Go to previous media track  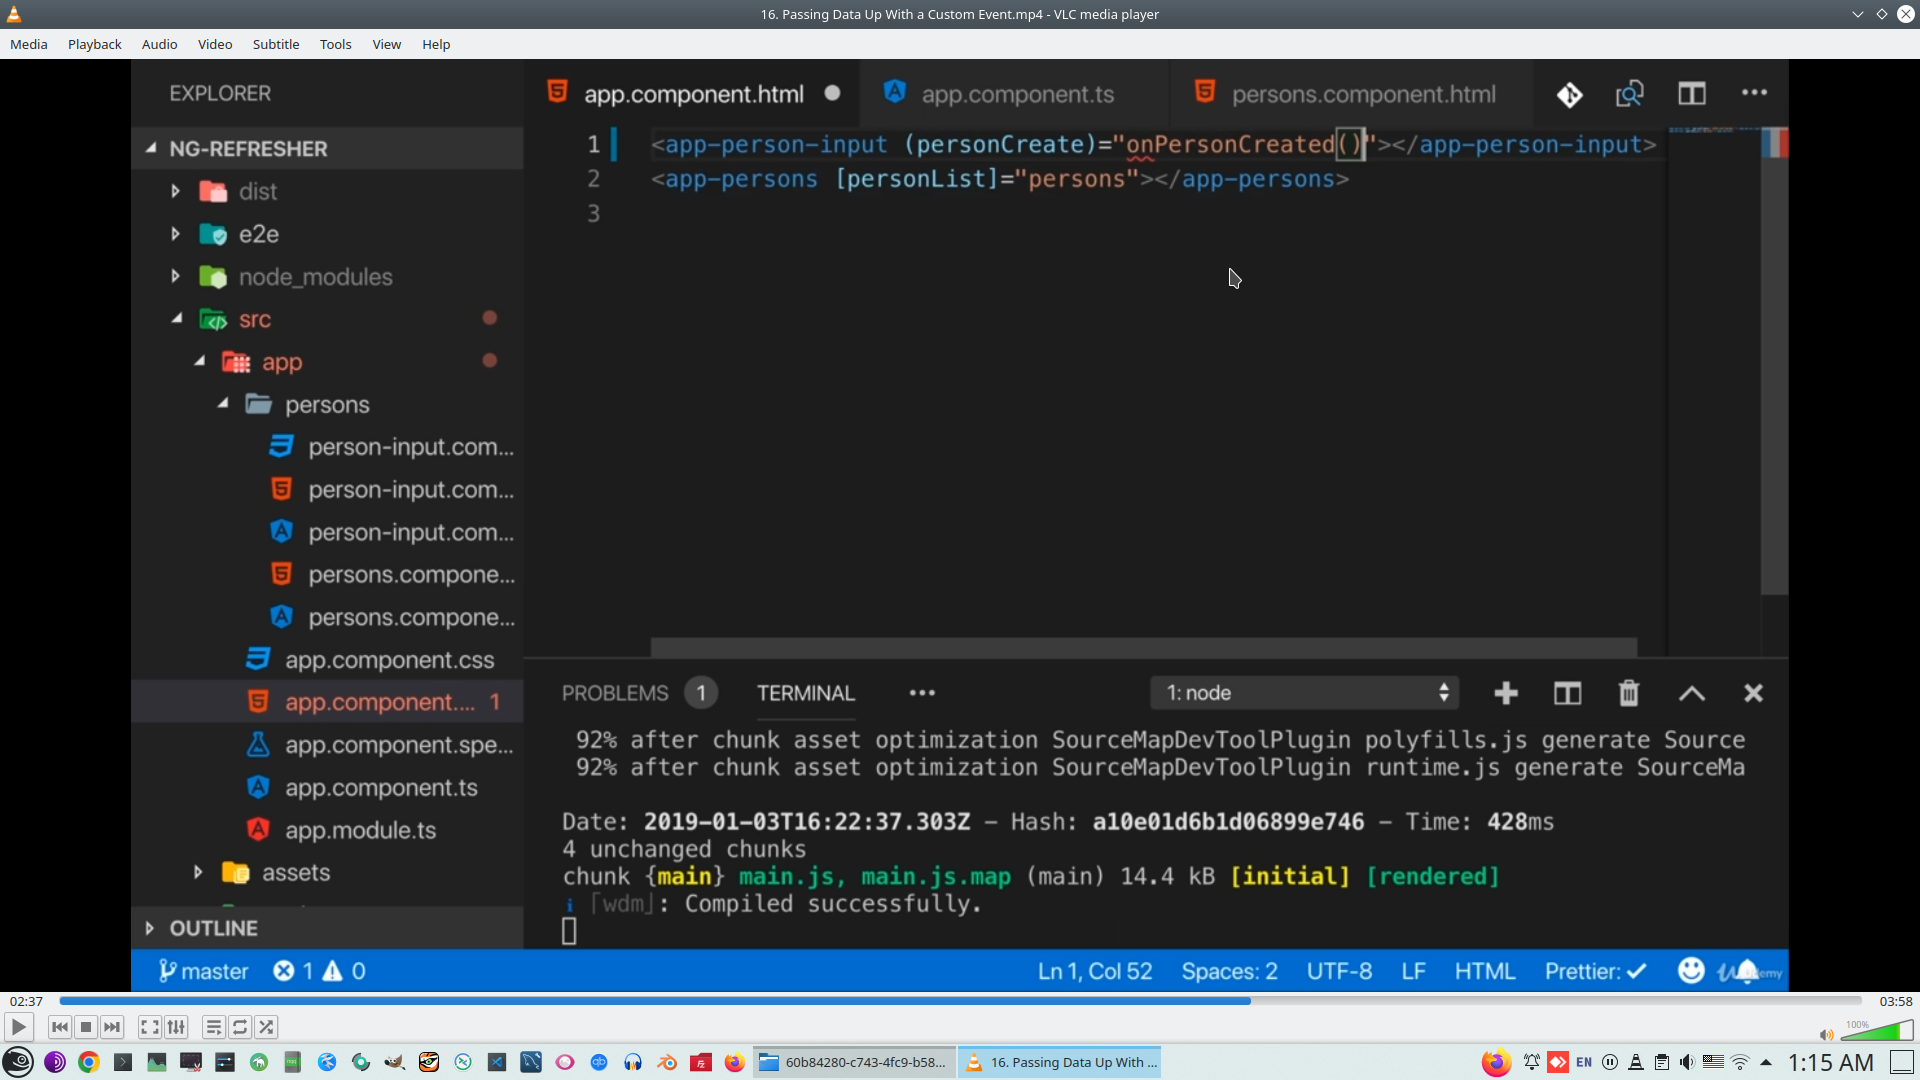60,1027
